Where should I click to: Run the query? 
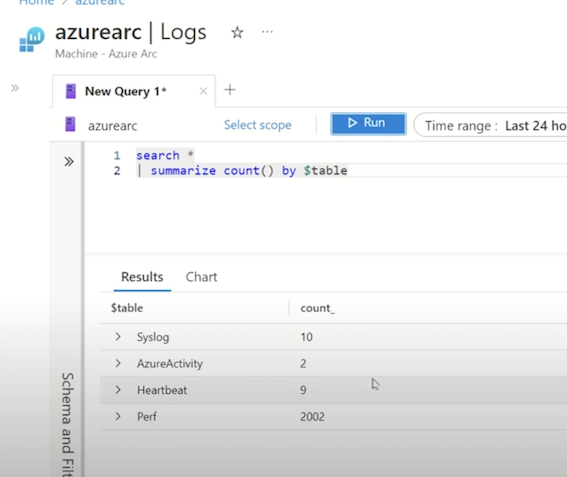[x=368, y=124]
